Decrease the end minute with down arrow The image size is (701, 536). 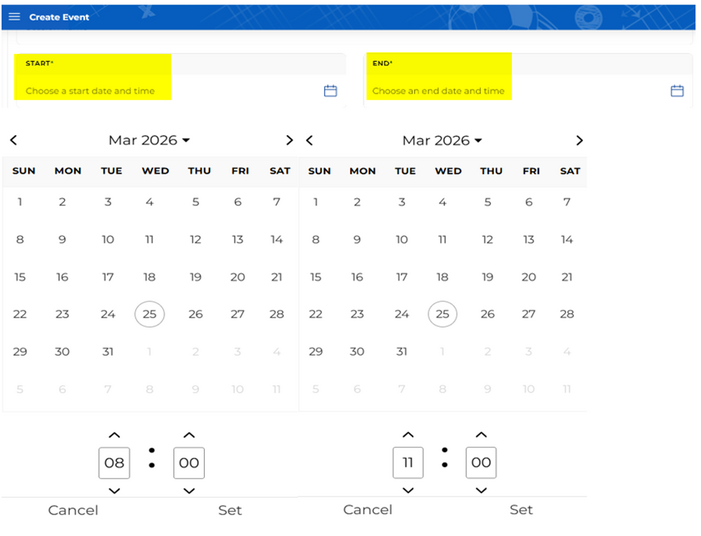tap(481, 490)
